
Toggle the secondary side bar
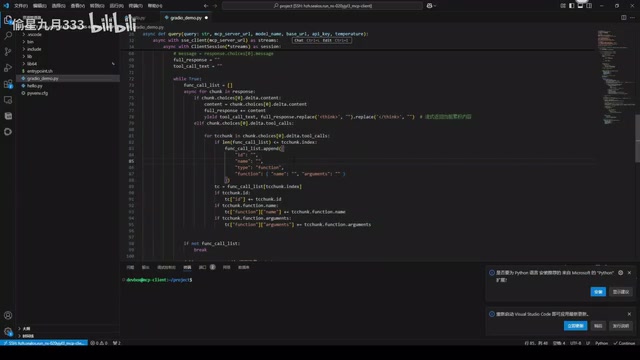(x=589, y=6)
